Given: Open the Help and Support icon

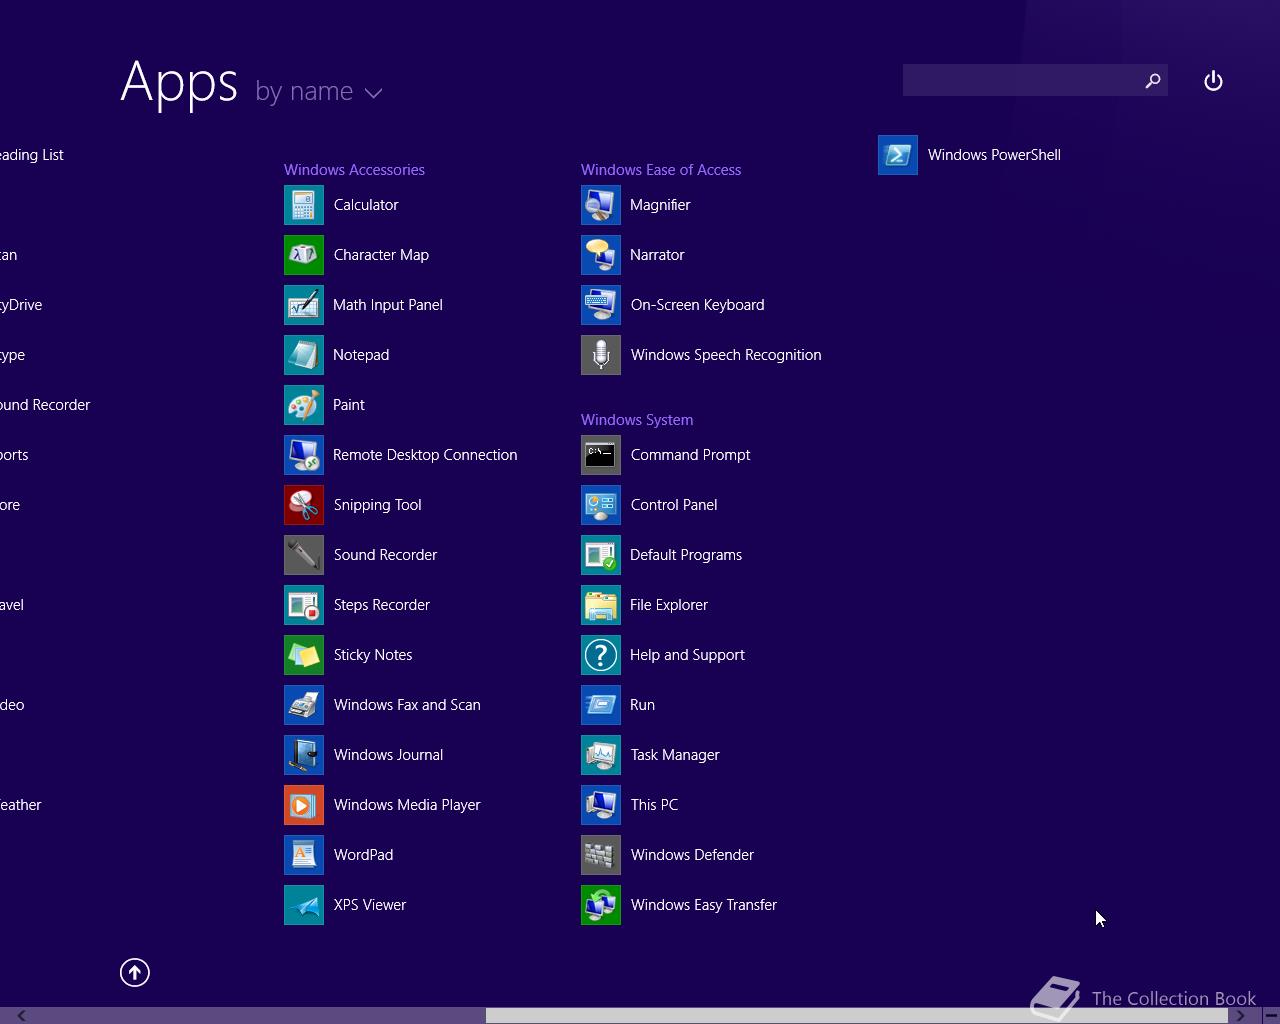Looking at the screenshot, I should coord(601,655).
